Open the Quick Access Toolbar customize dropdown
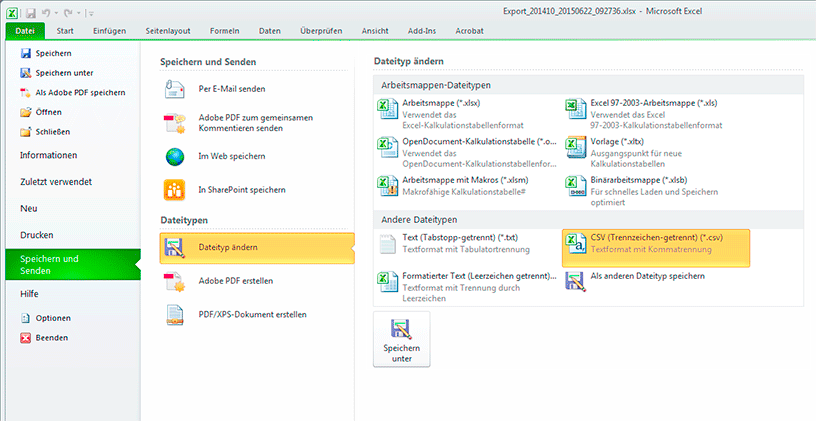Viewport: 816px width, 421px height. tap(91, 12)
